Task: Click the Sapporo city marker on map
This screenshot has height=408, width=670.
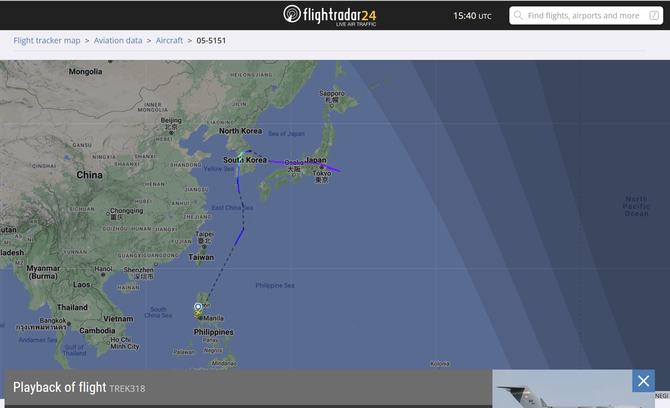Action: [x=331, y=105]
